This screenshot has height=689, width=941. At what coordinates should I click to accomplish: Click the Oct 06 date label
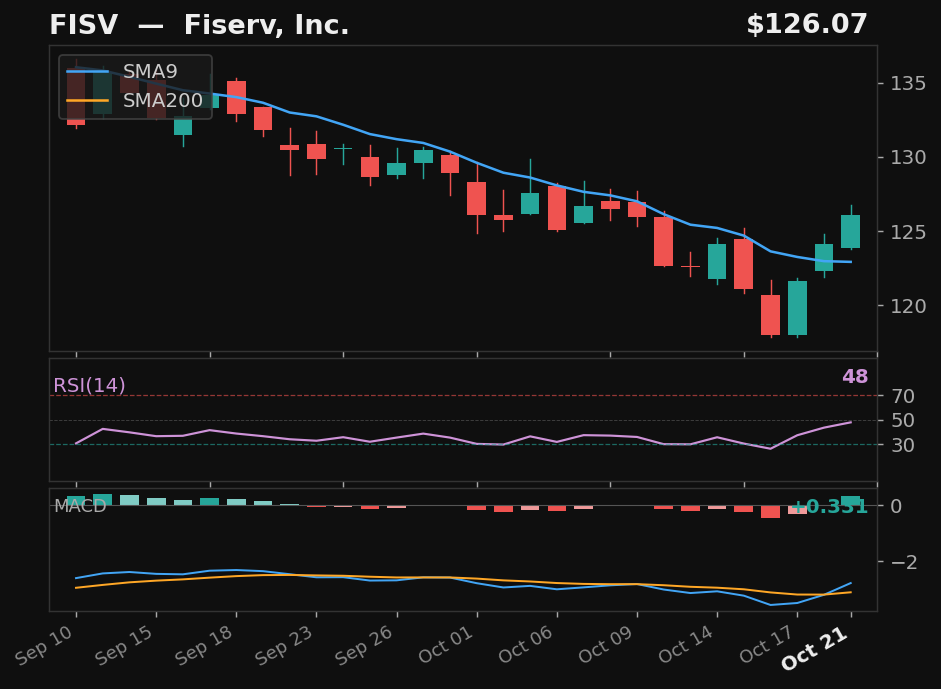click(x=525, y=645)
